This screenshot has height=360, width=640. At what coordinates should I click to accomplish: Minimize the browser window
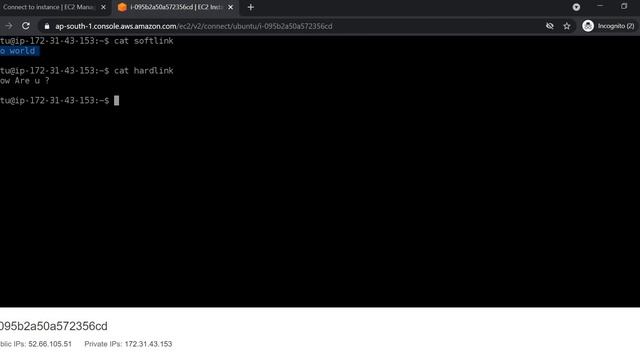coord(600,6)
